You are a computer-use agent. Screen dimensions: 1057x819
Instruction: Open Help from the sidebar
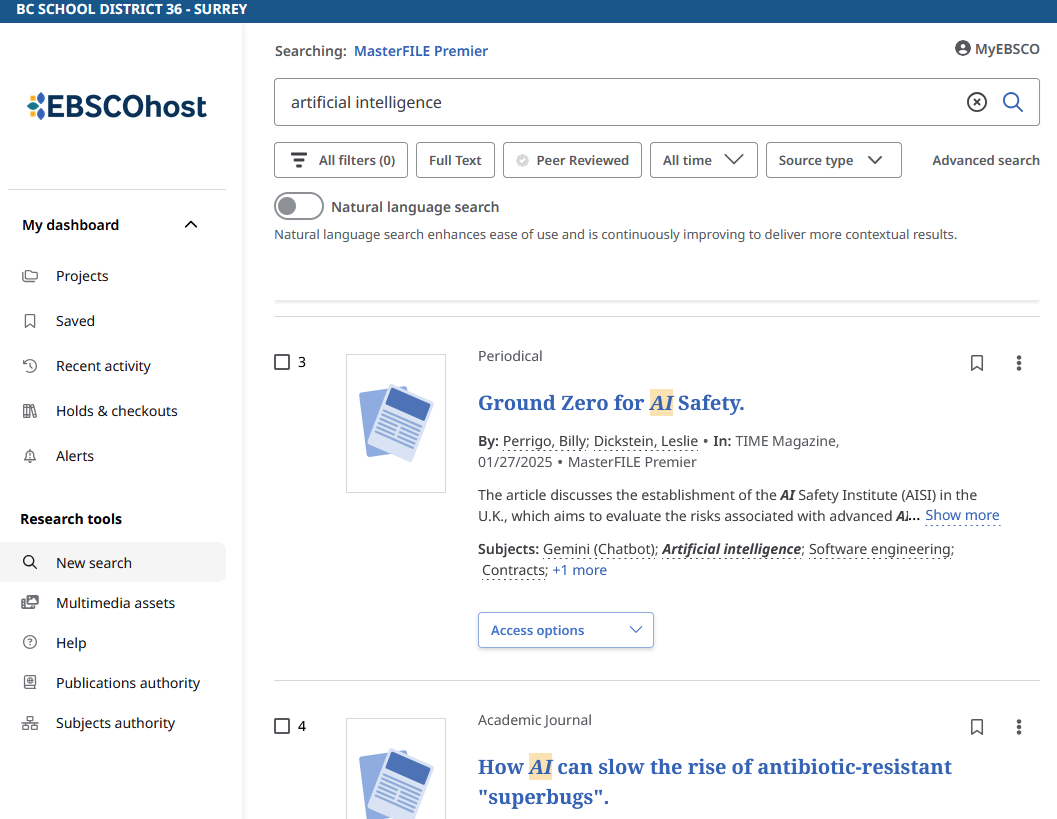[x=71, y=643]
